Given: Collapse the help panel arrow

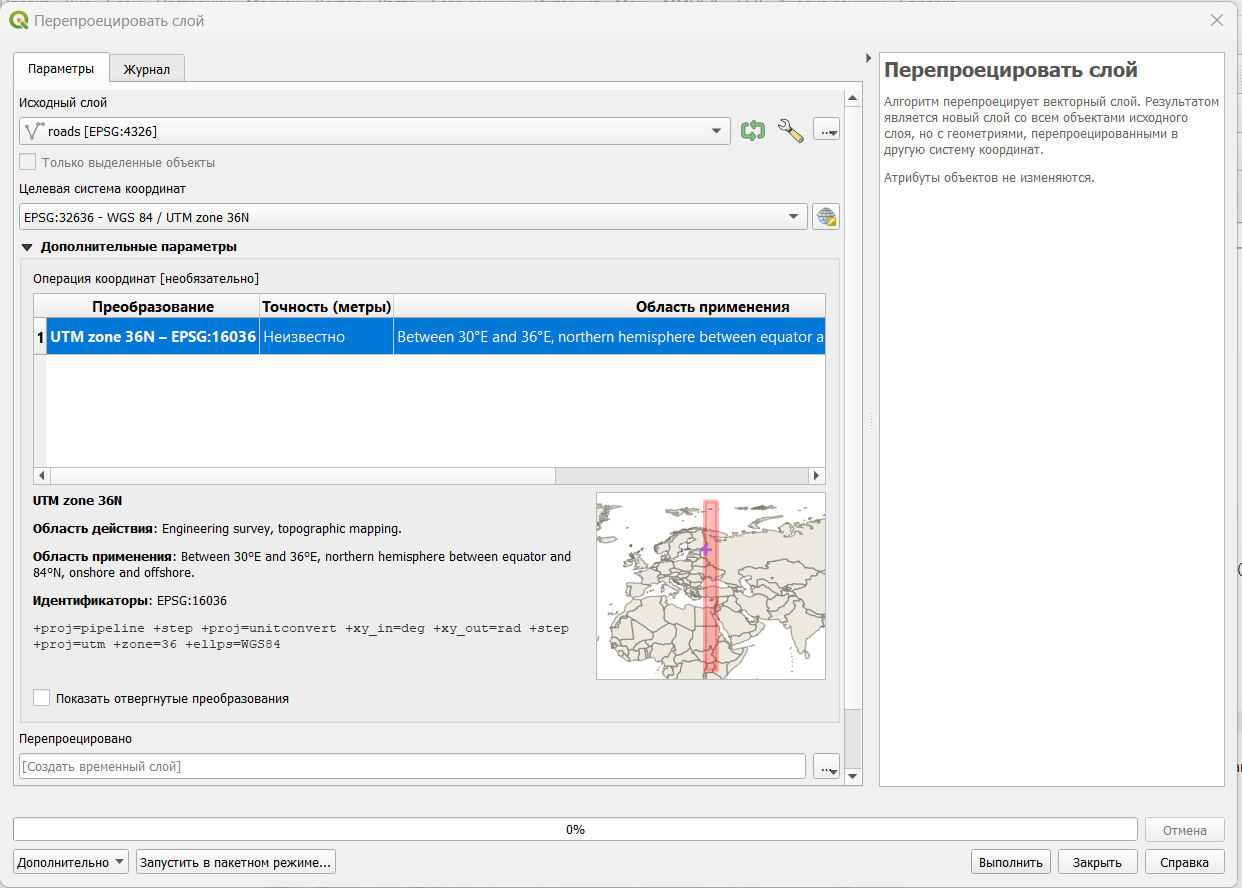Looking at the screenshot, I should point(868,58).
